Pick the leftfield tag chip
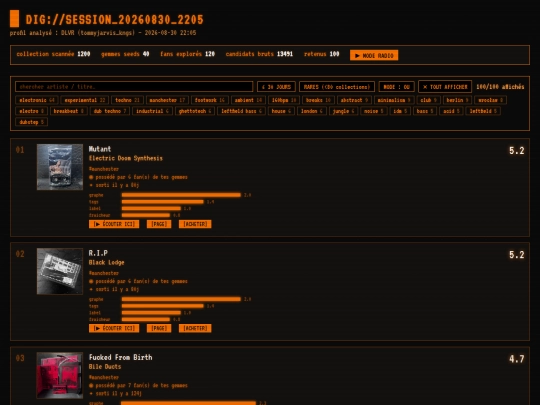 (483, 111)
